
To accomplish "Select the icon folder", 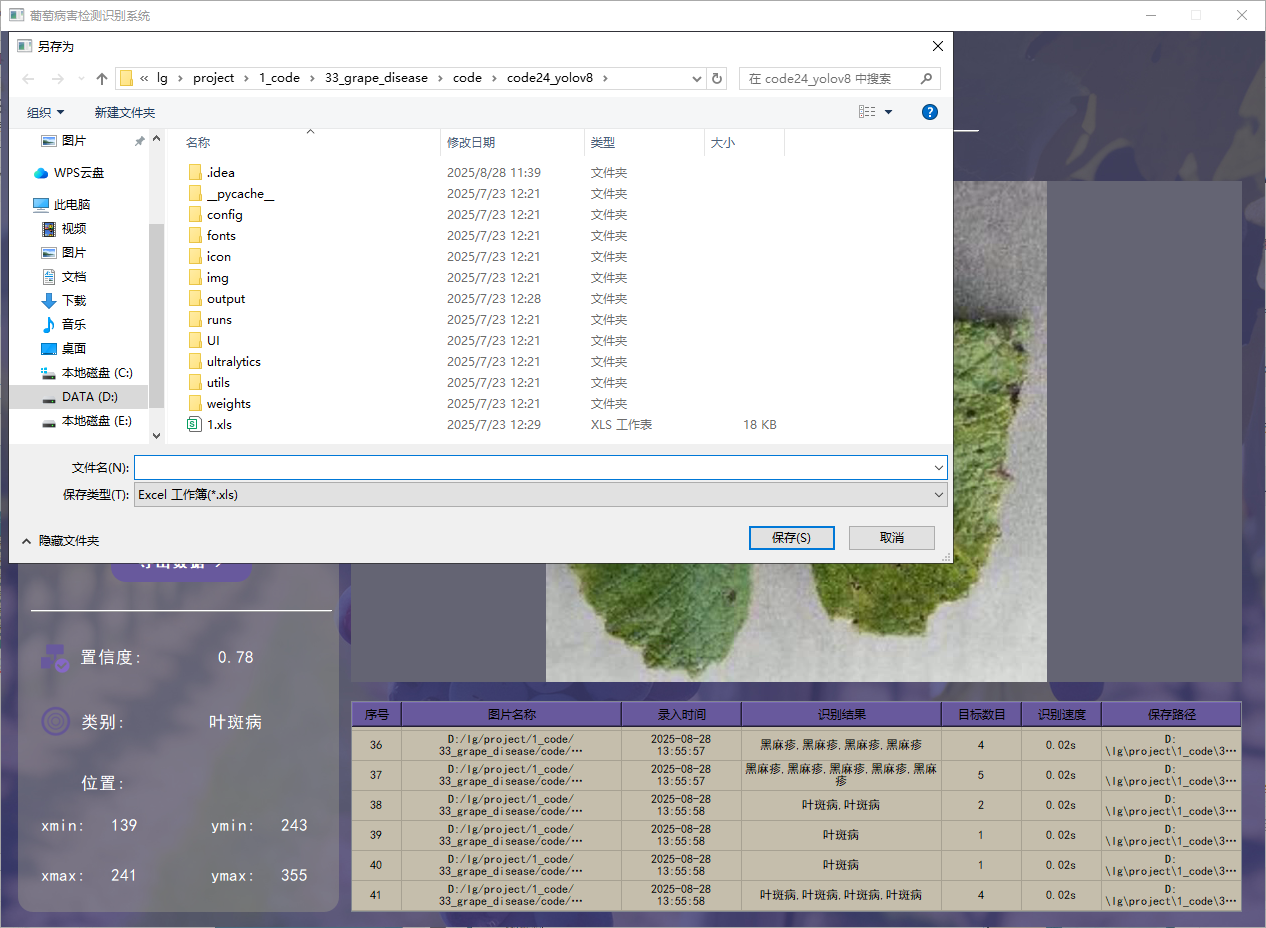I will (209, 257).
